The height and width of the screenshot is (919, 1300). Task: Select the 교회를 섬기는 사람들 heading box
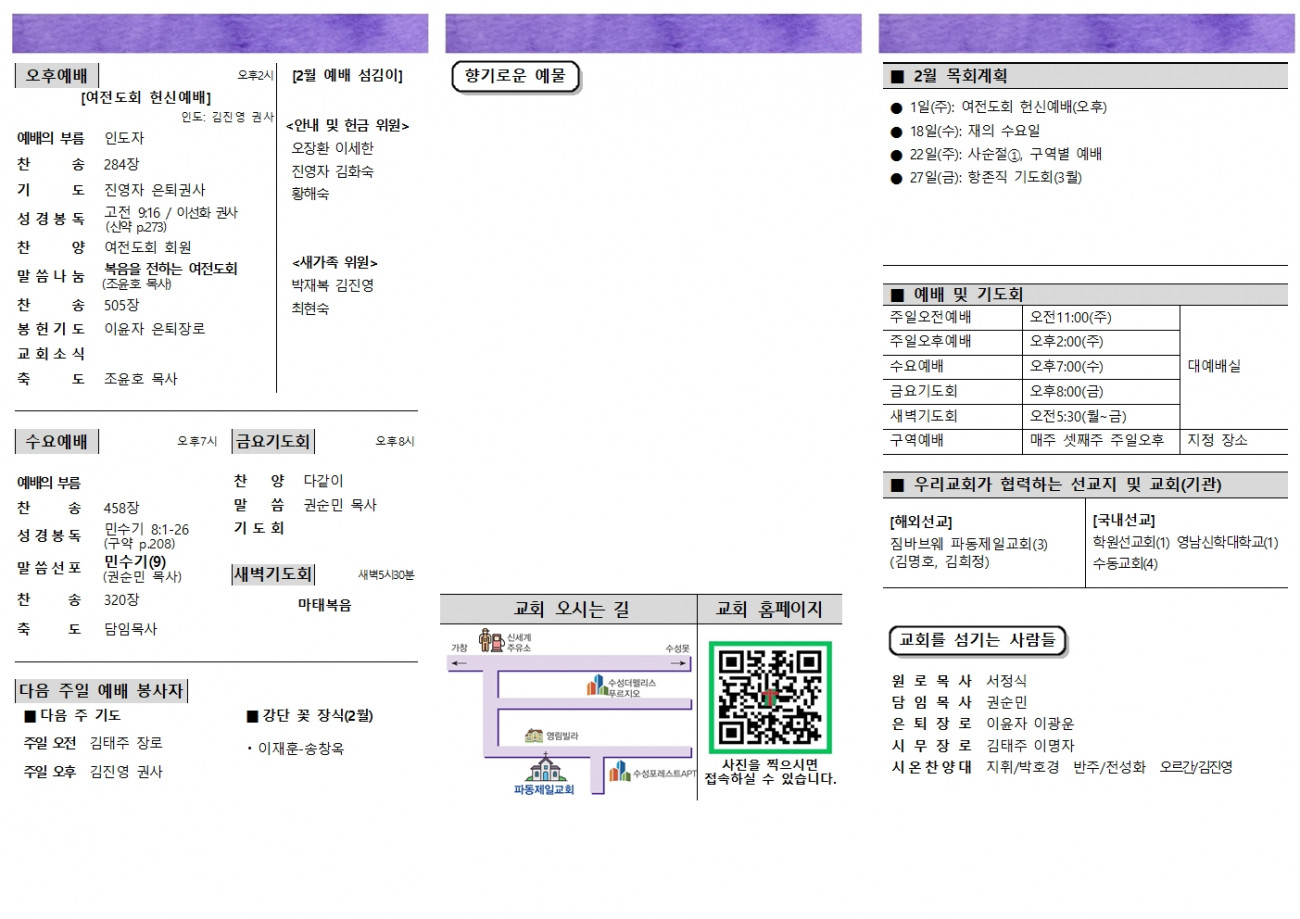pos(977,638)
